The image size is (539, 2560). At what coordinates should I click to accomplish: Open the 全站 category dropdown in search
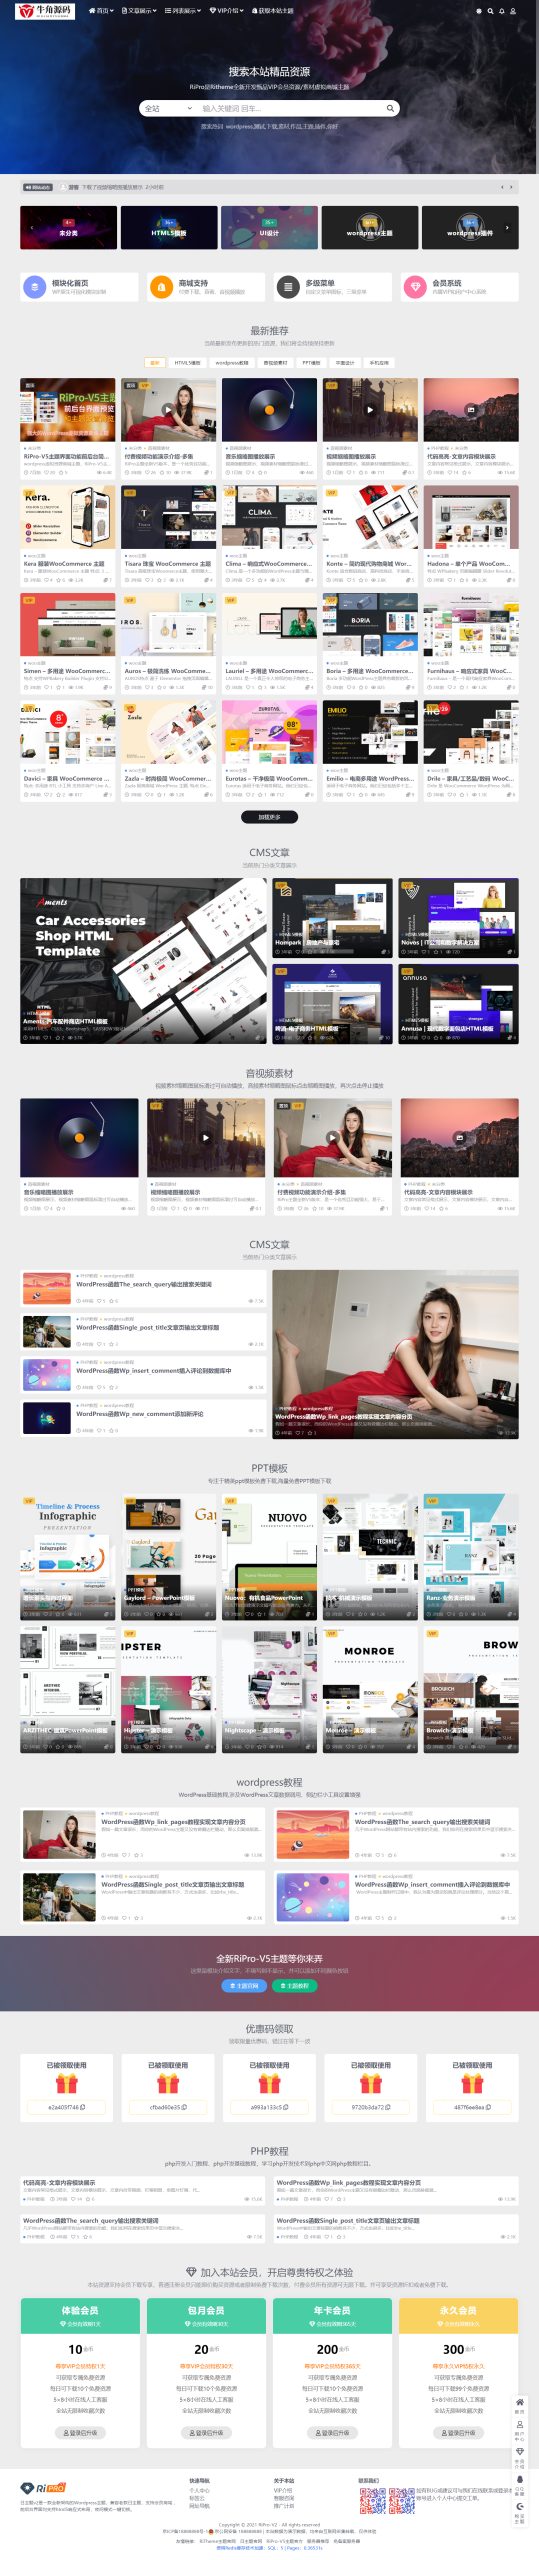pyautogui.click(x=168, y=108)
